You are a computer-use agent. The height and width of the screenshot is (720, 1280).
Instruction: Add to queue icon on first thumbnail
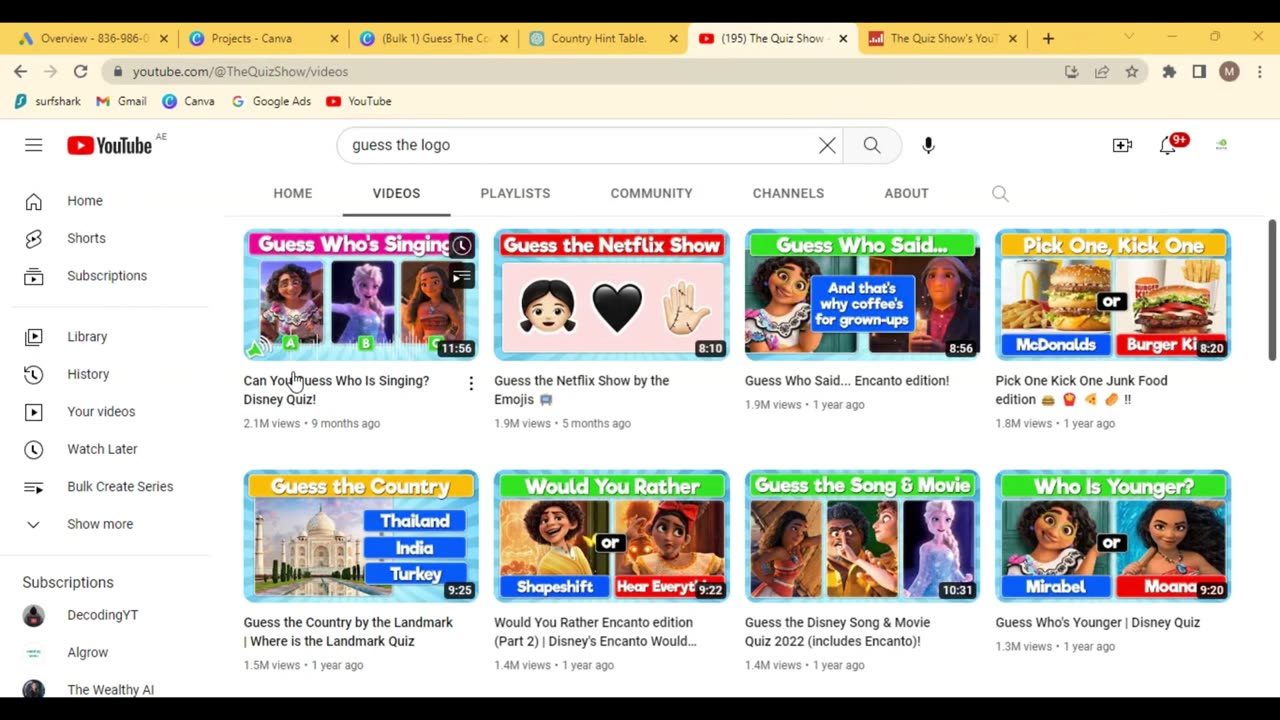tap(461, 276)
